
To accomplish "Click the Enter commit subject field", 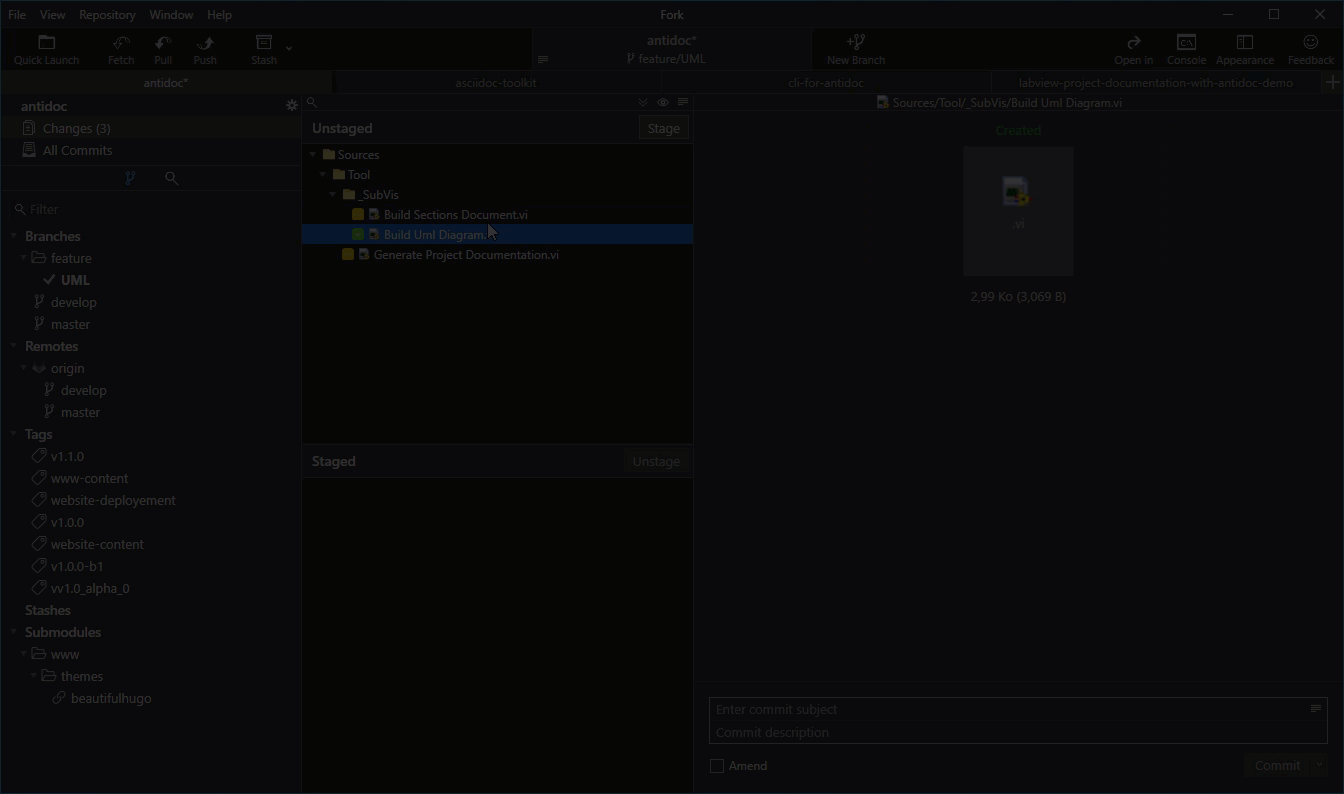I will [x=1008, y=709].
